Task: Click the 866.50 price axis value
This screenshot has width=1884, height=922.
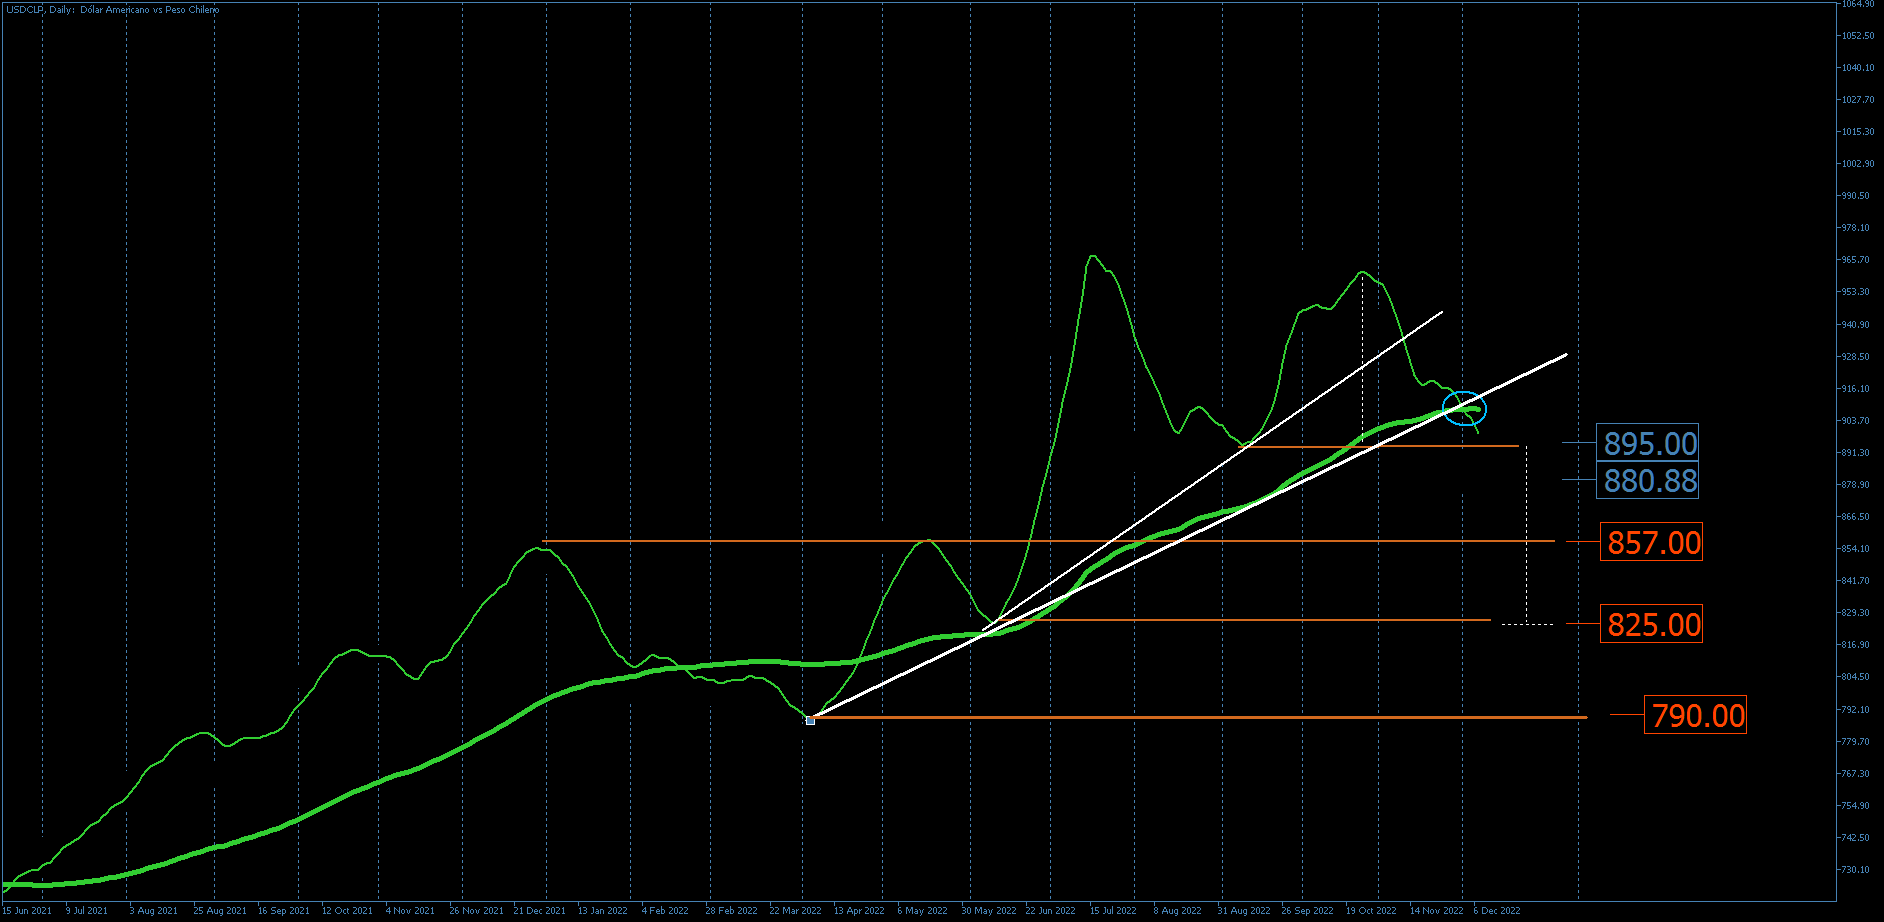Action: (1855, 517)
